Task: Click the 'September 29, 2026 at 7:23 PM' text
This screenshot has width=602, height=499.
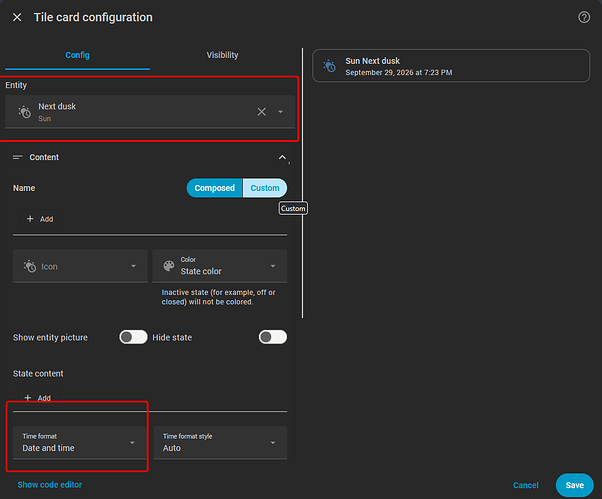Action: 399,73
